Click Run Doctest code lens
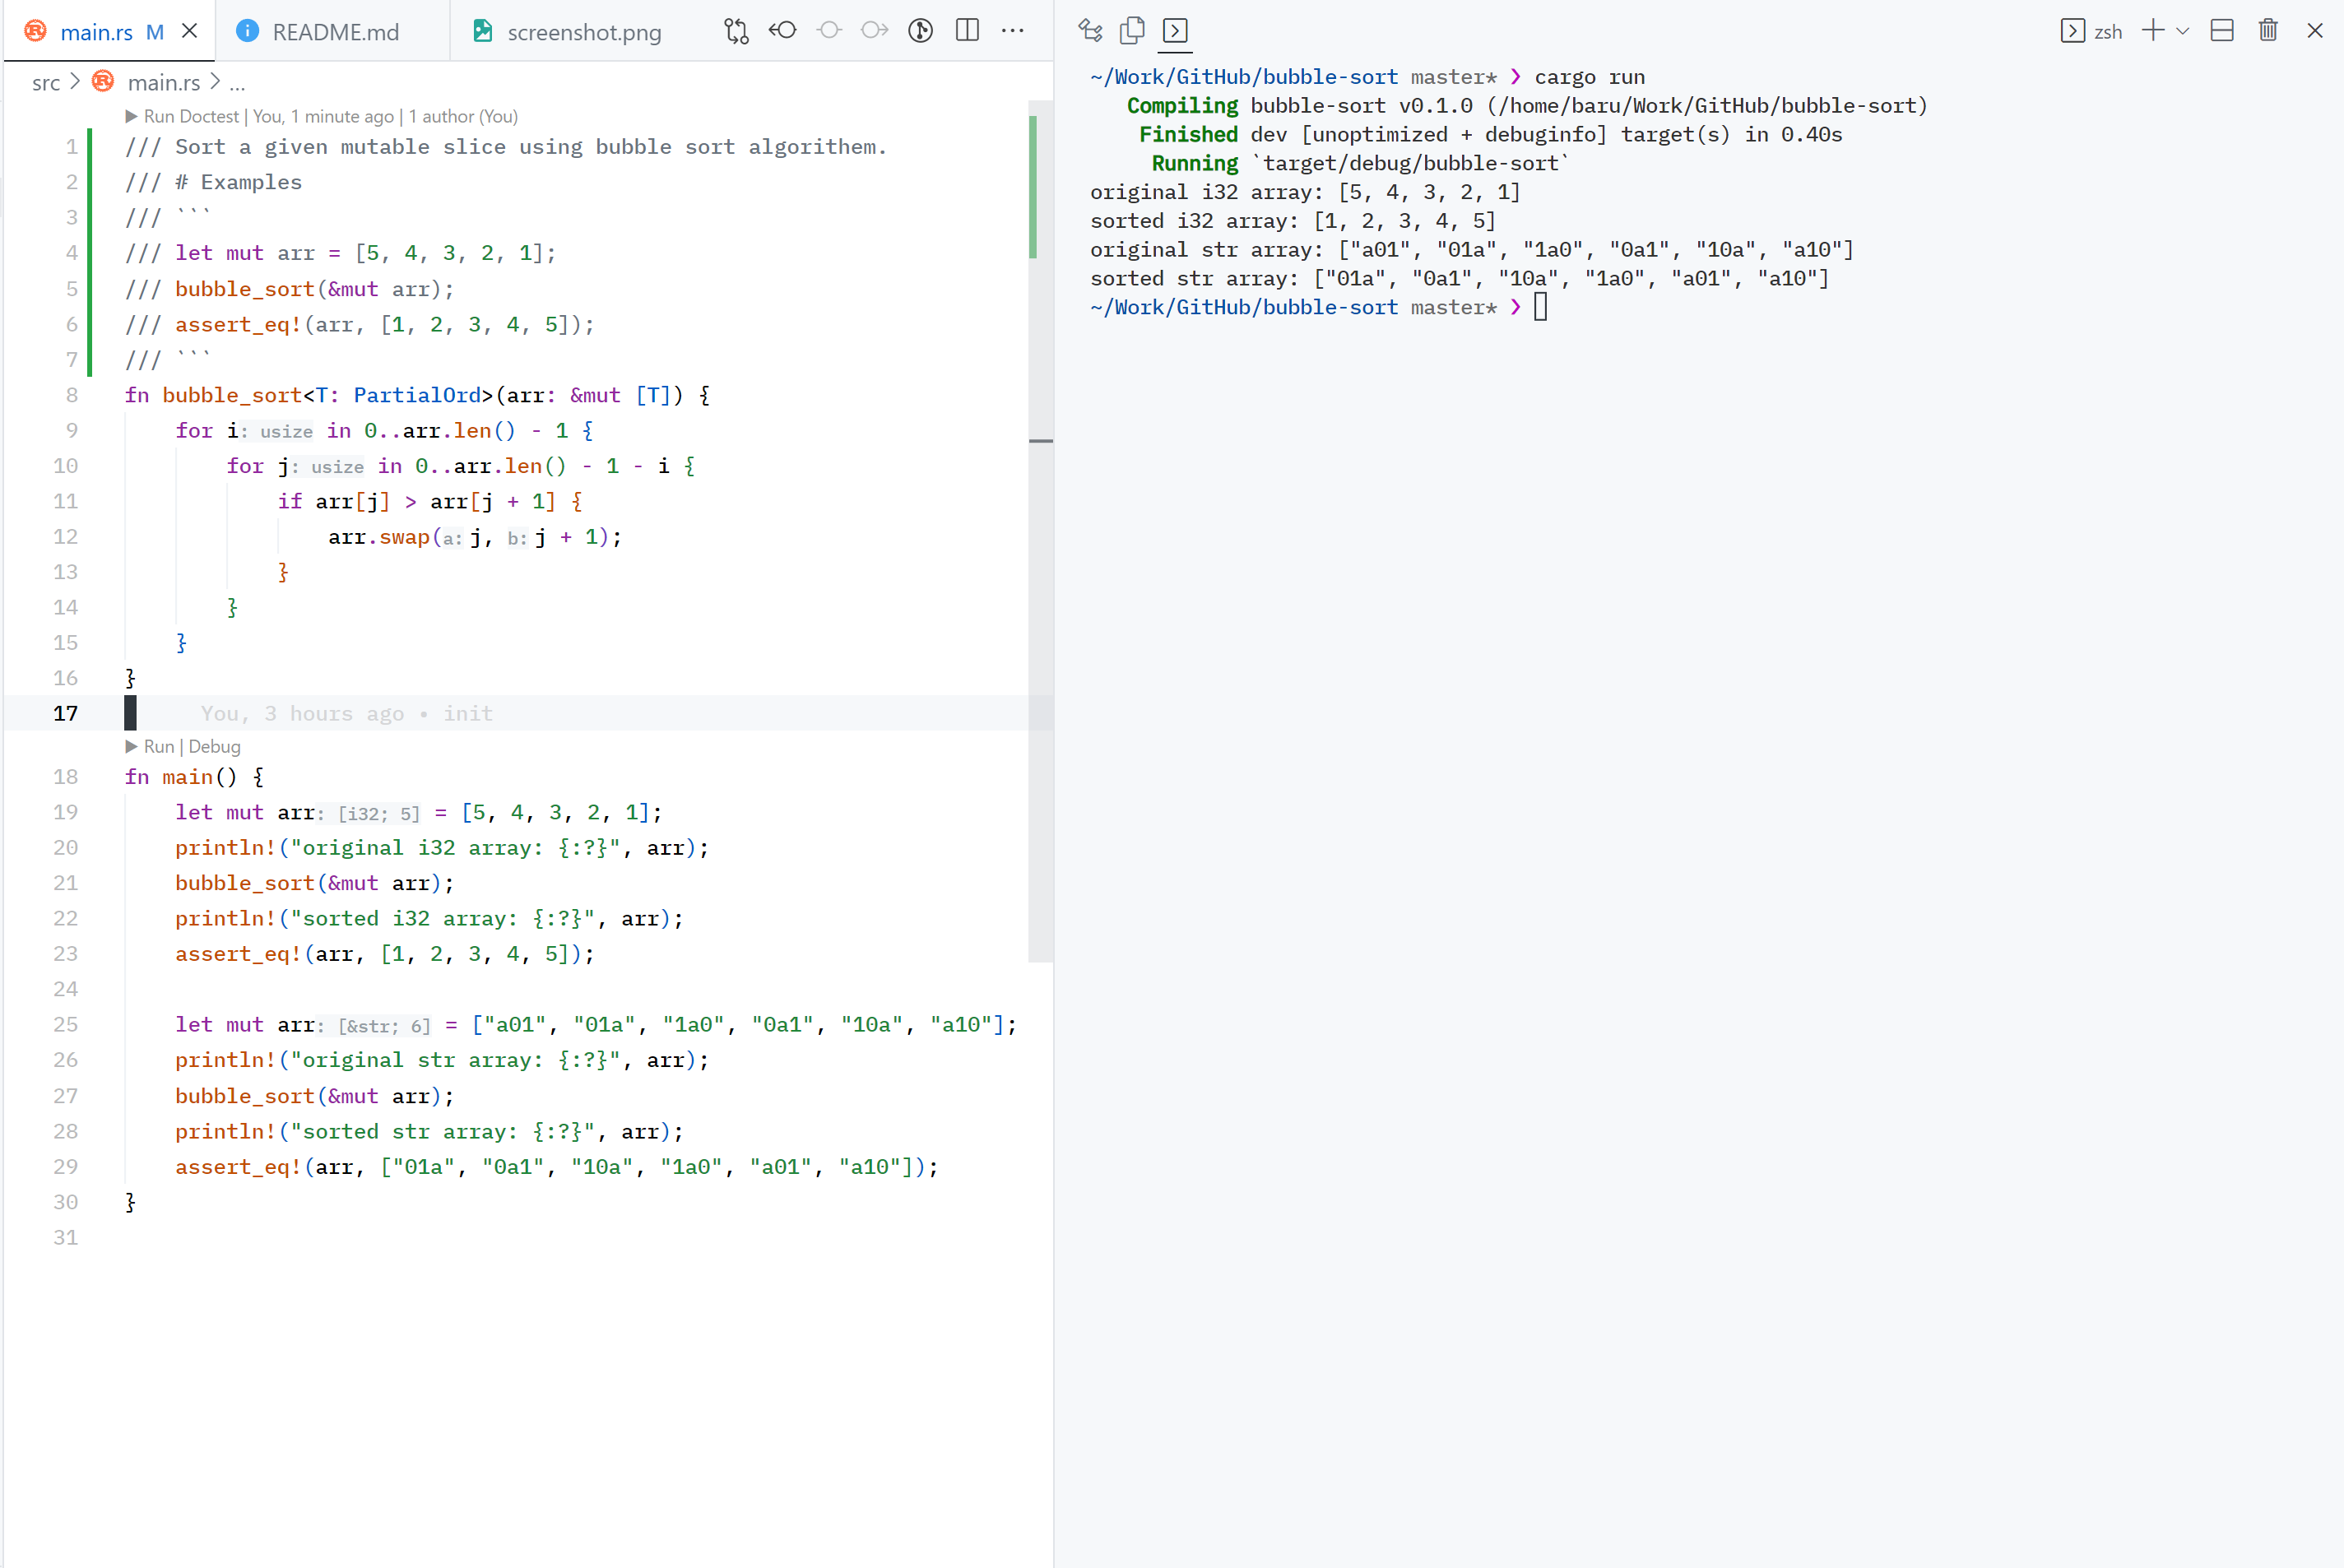 (190, 116)
